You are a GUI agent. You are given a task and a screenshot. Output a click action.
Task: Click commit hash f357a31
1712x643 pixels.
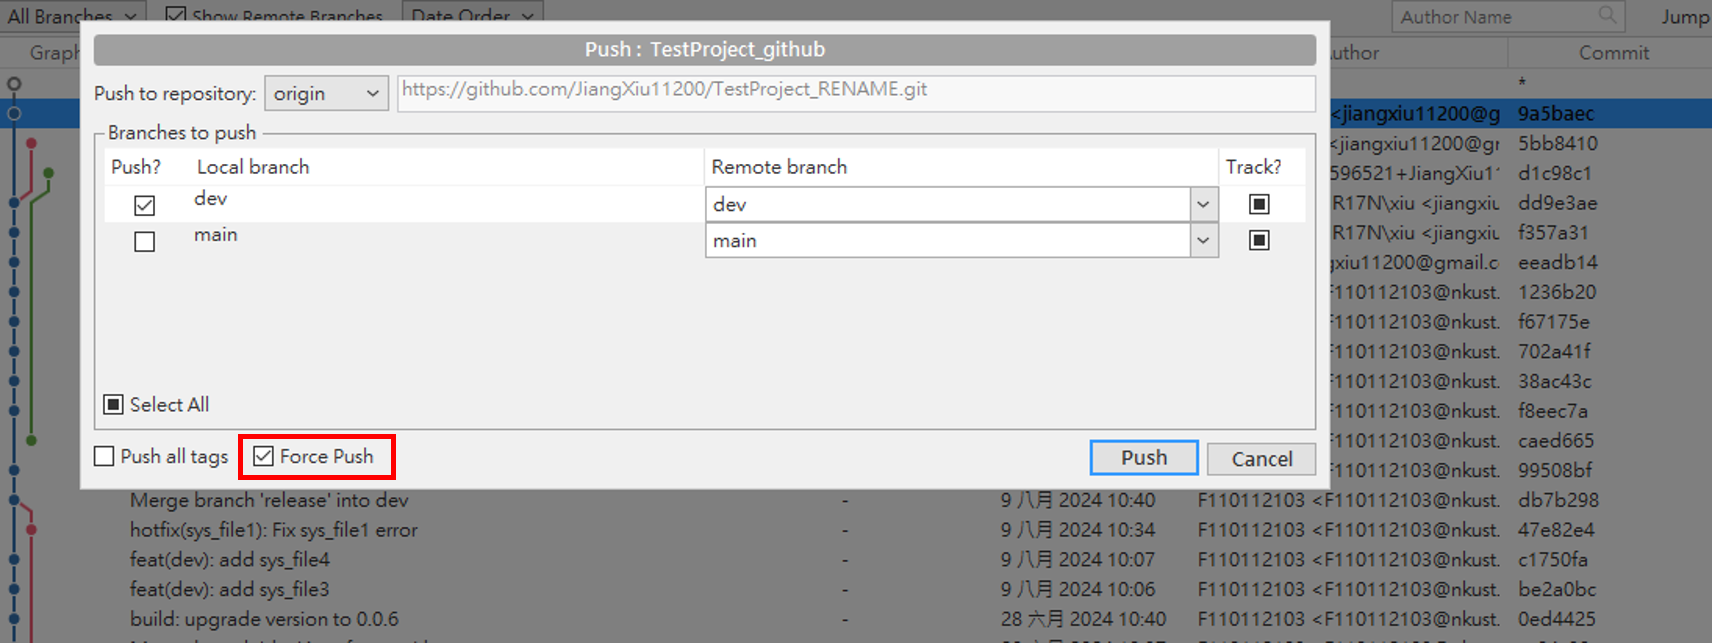pos(1553,232)
